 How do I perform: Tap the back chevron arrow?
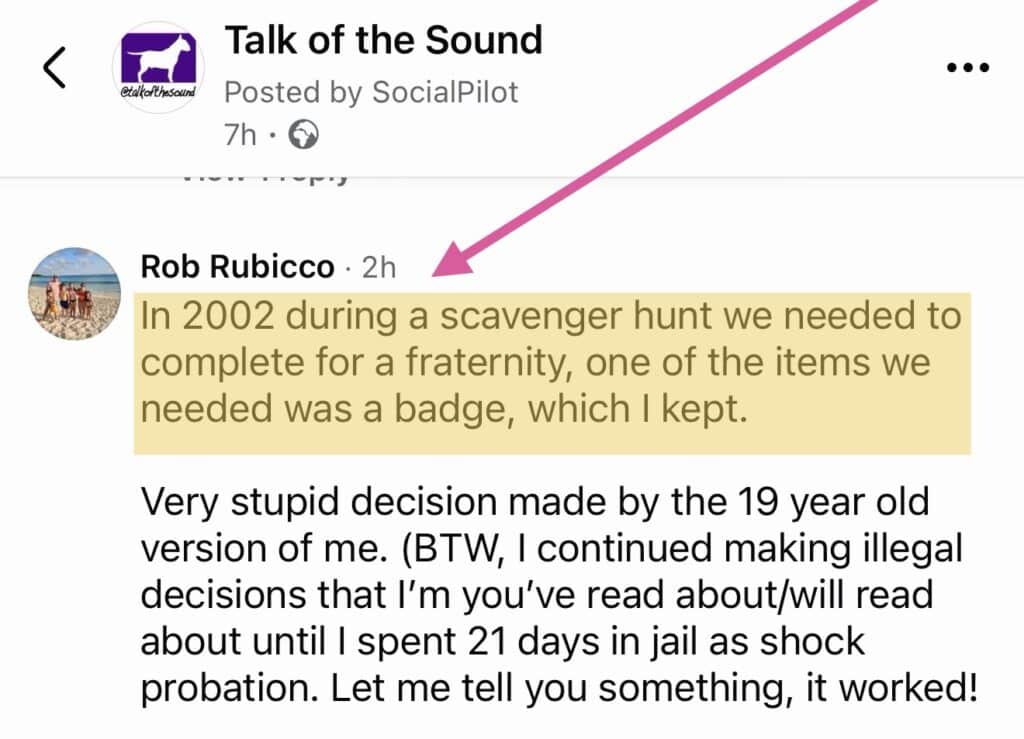pos(54,67)
